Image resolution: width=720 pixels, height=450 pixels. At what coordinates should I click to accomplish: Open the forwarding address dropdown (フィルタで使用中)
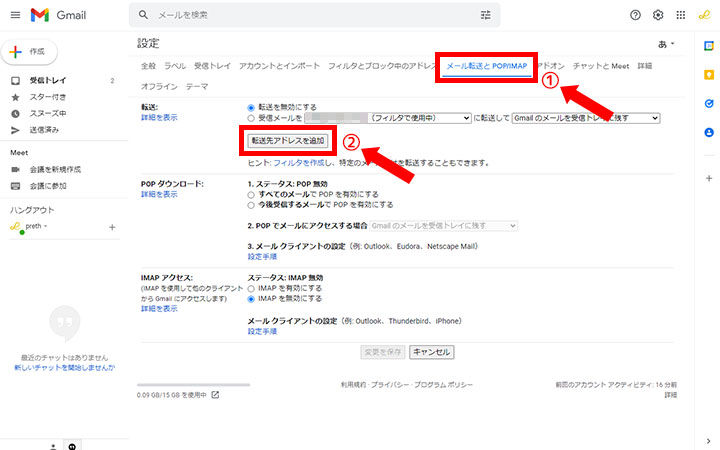pyautogui.click(x=388, y=118)
